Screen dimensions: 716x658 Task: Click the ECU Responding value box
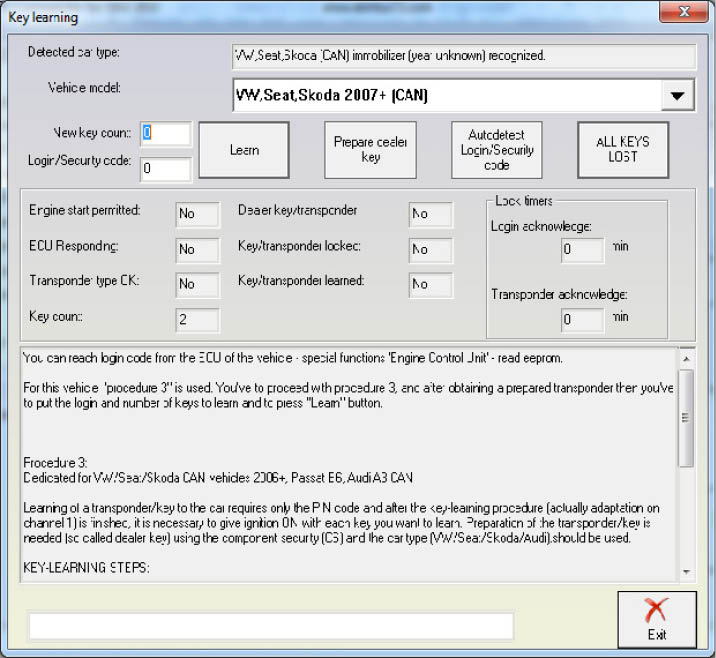pyautogui.click(x=197, y=249)
